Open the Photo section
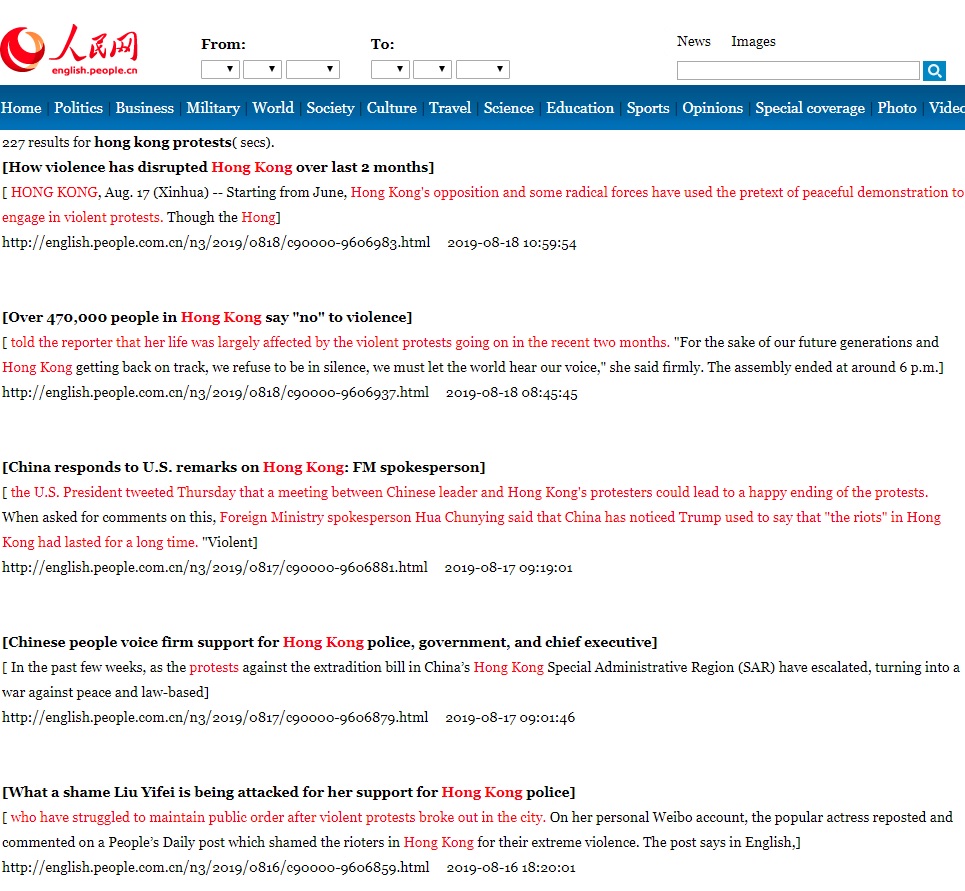965x891 pixels. point(897,108)
